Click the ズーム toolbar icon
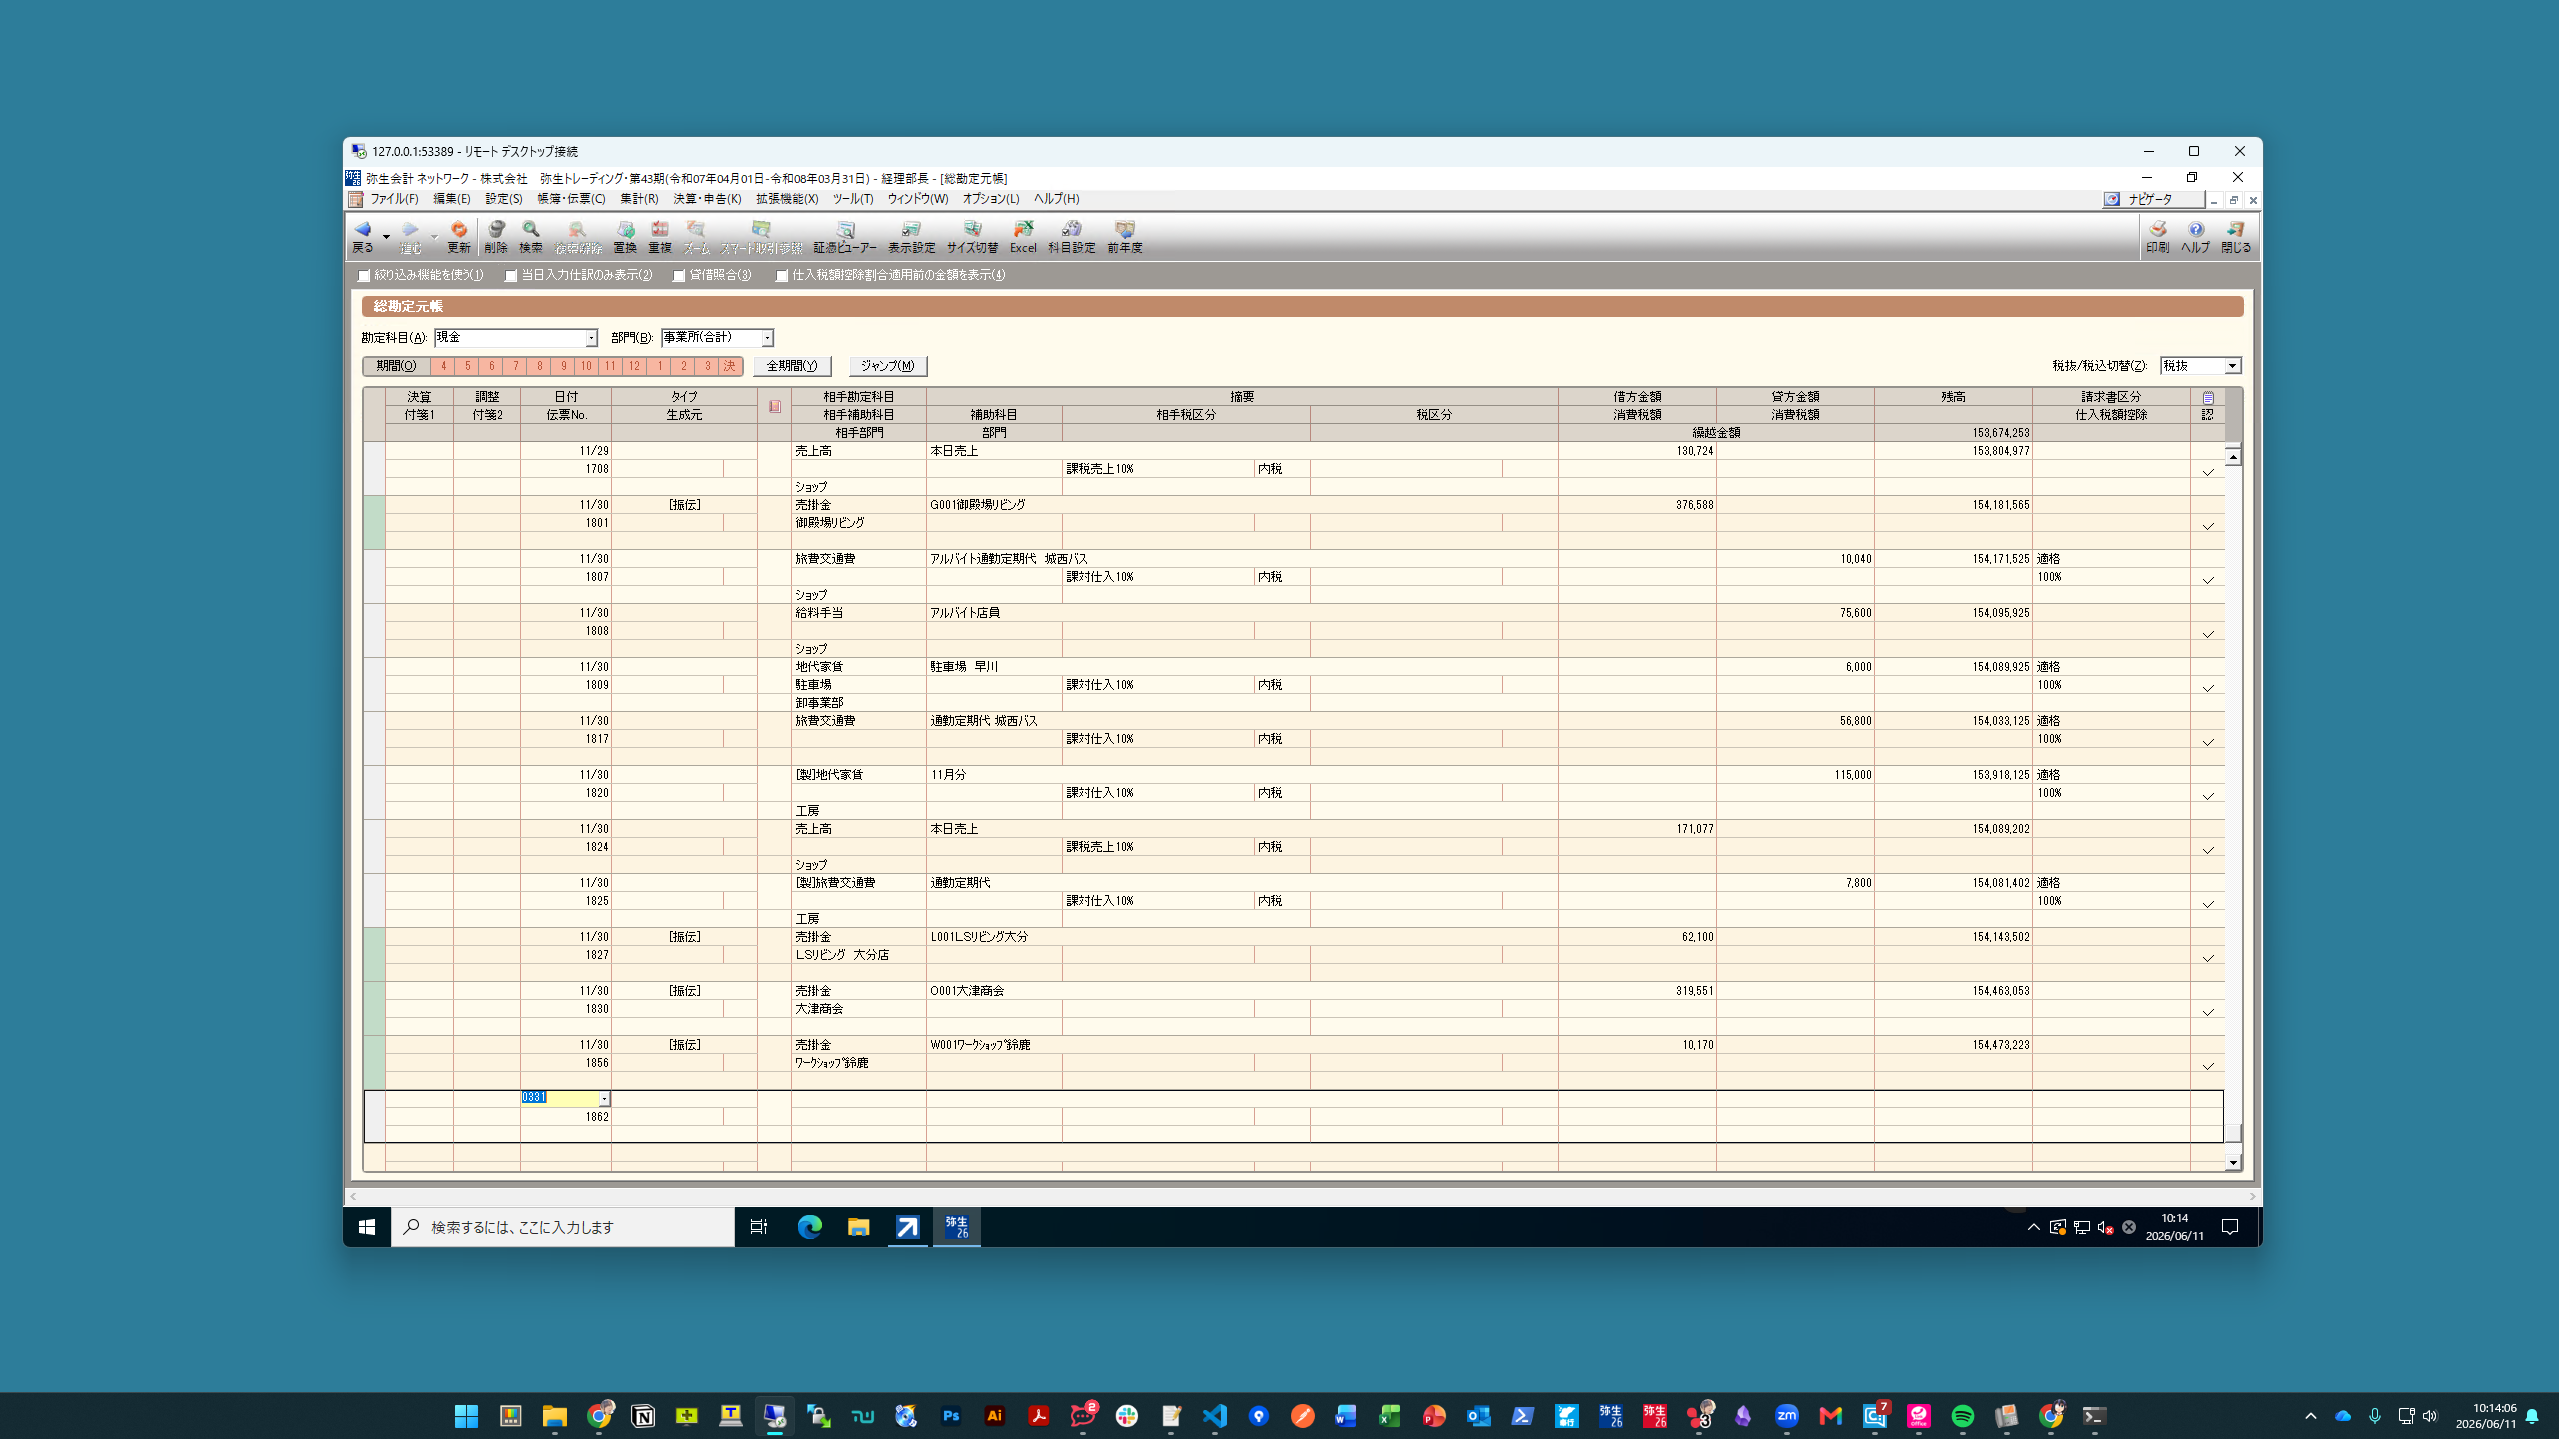Viewport: 2559px width, 1439px height. click(x=696, y=236)
